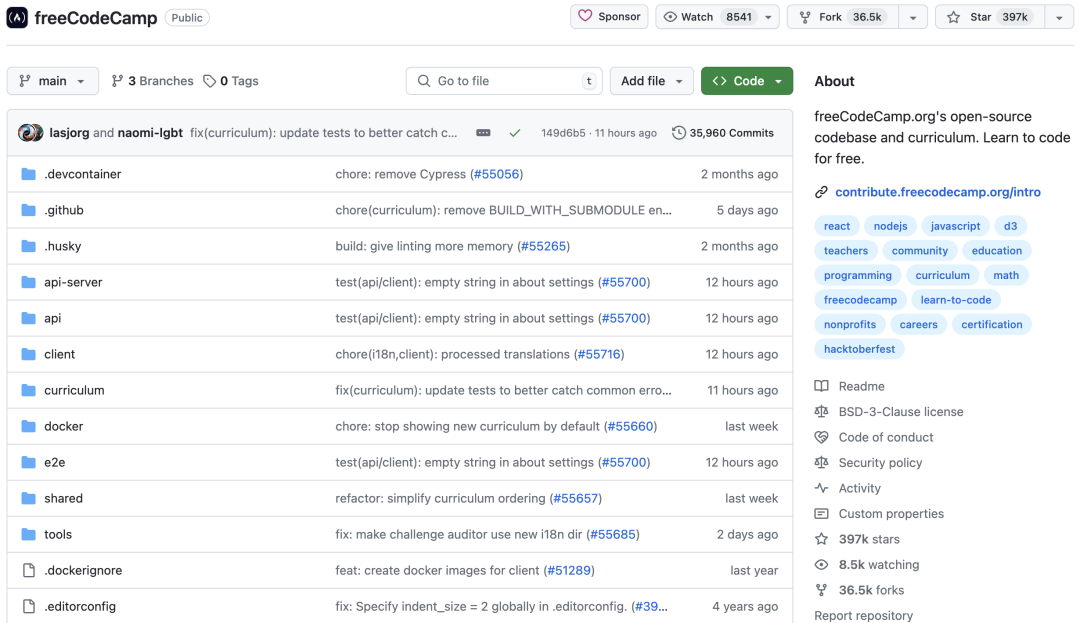The height and width of the screenshot is (623, 1080).
Task: Click the verified commit checkmark
Action: (513, 132)
